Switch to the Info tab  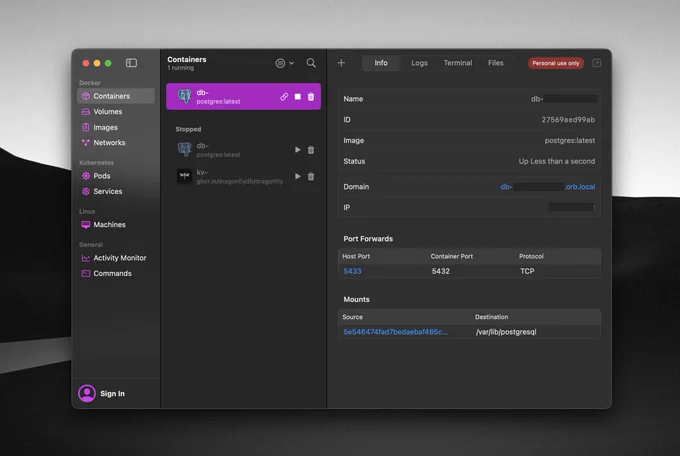381,63
